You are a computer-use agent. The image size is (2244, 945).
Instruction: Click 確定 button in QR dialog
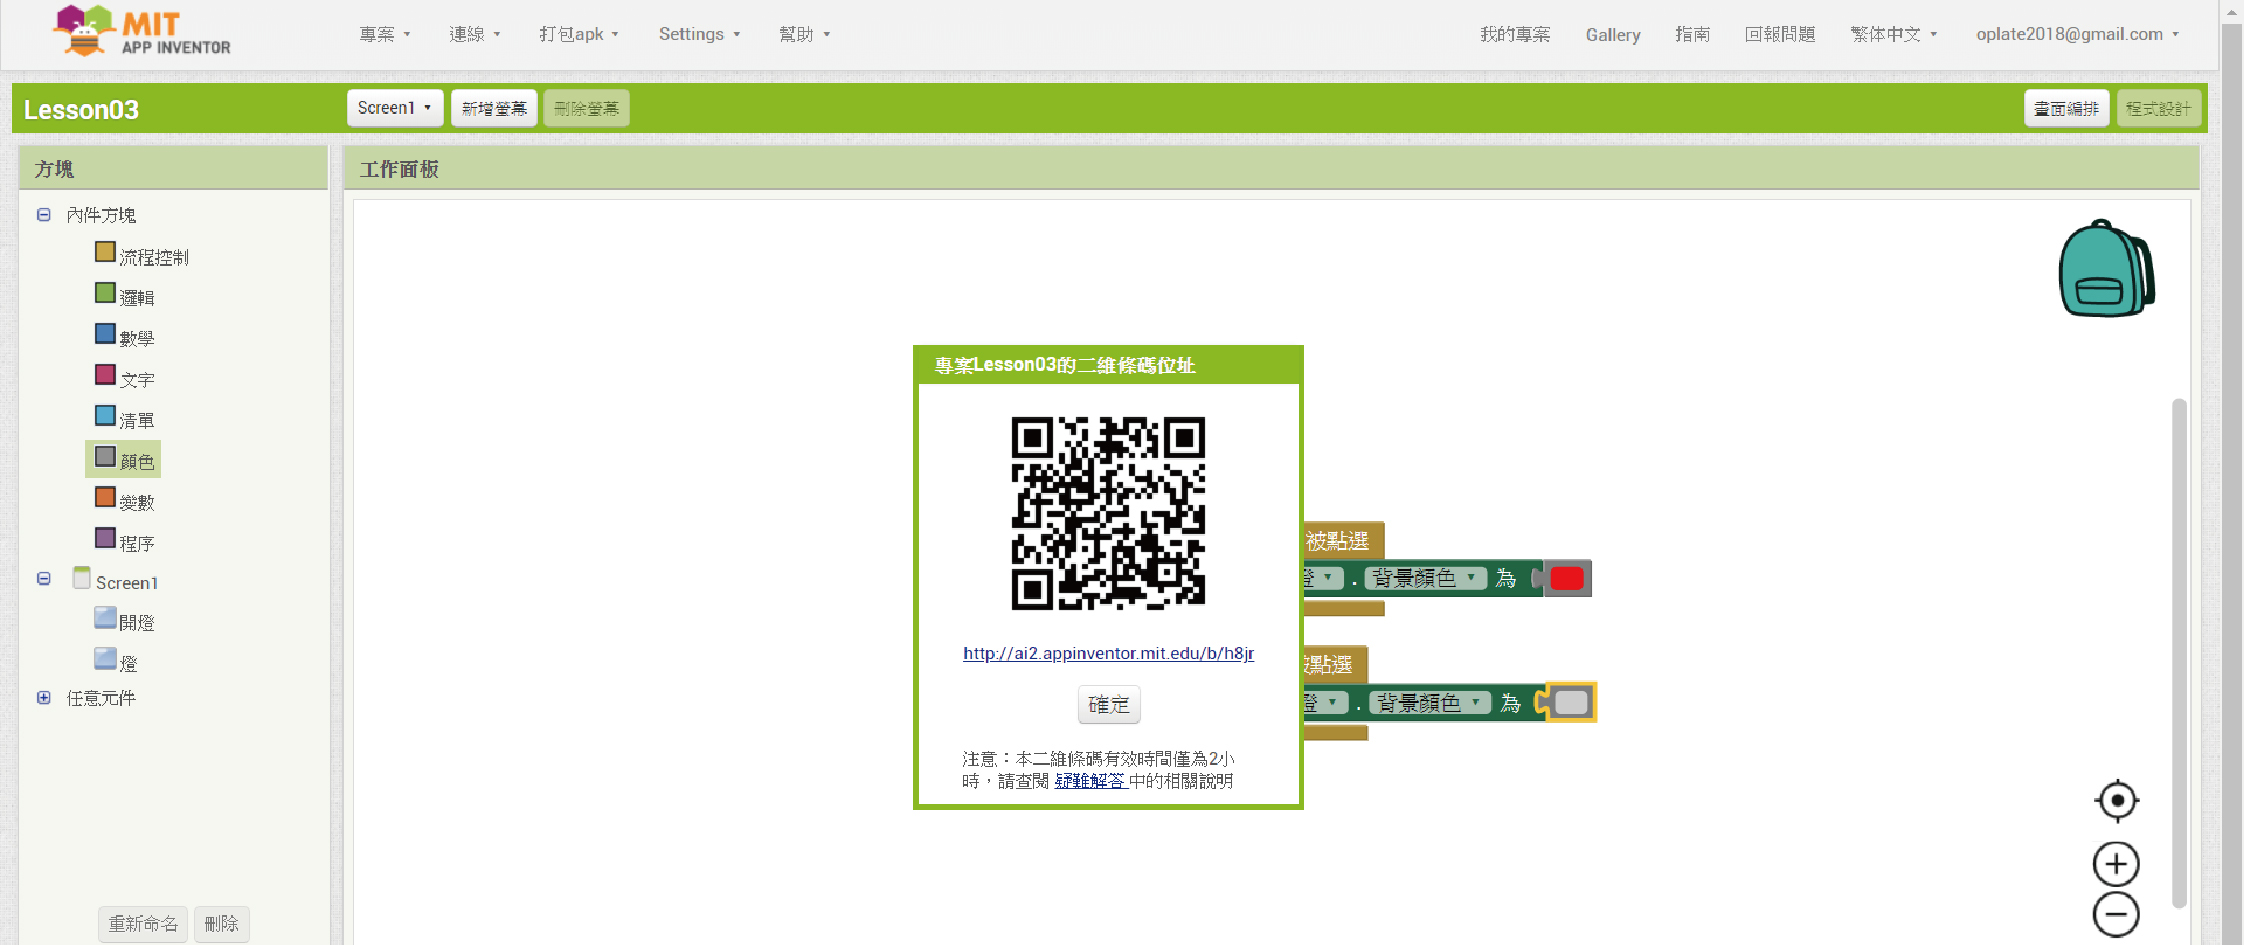pos(1108,704)
